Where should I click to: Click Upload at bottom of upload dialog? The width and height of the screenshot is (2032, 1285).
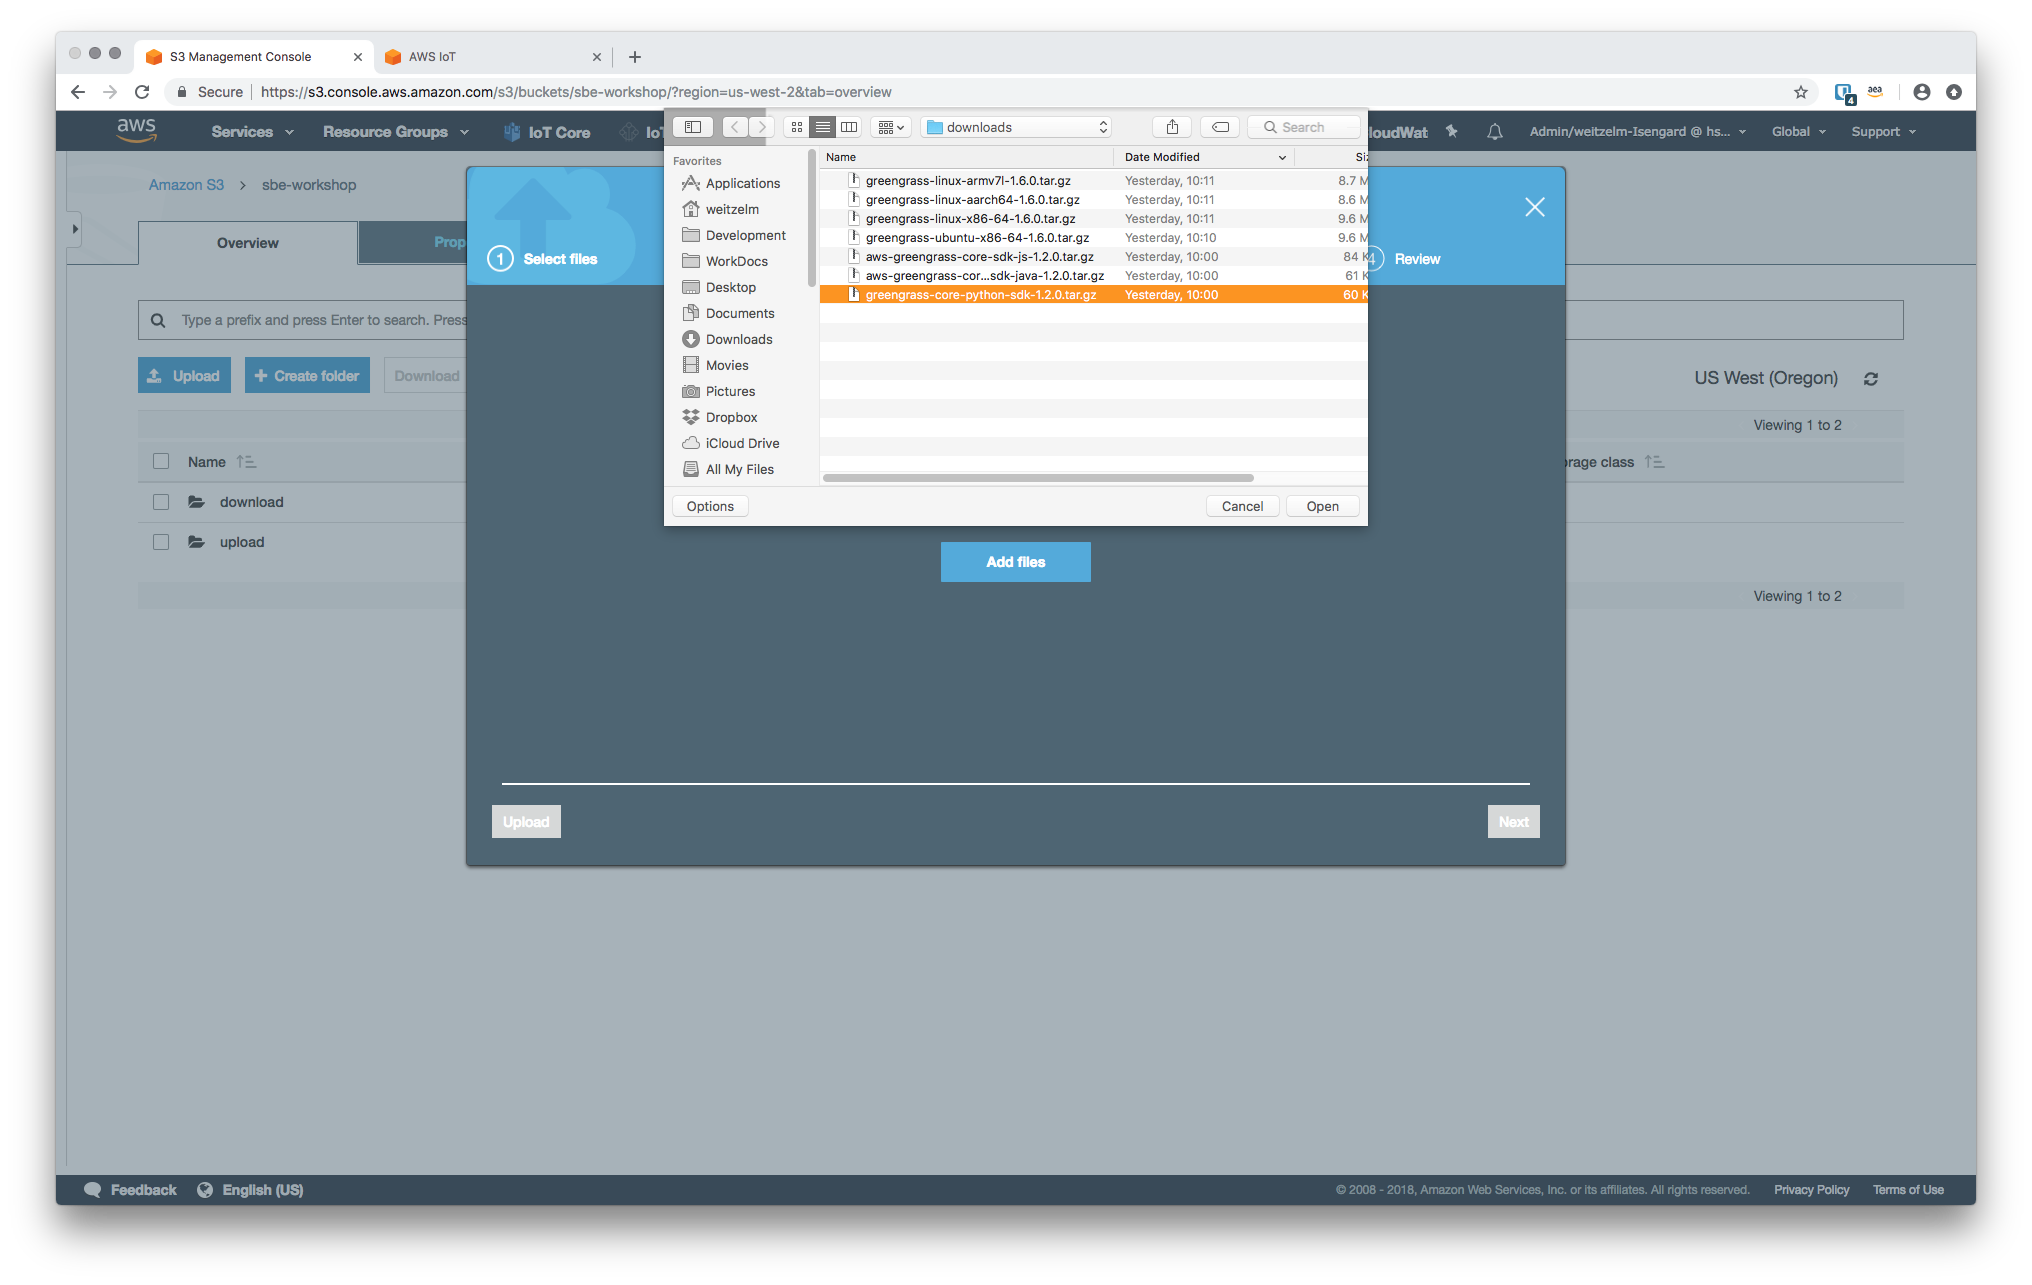pos(526,822)
